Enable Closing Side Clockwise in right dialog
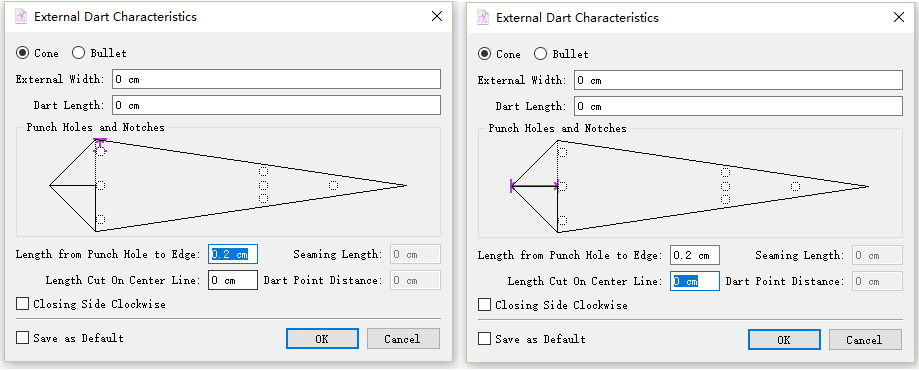 click(x=485, y=305)
